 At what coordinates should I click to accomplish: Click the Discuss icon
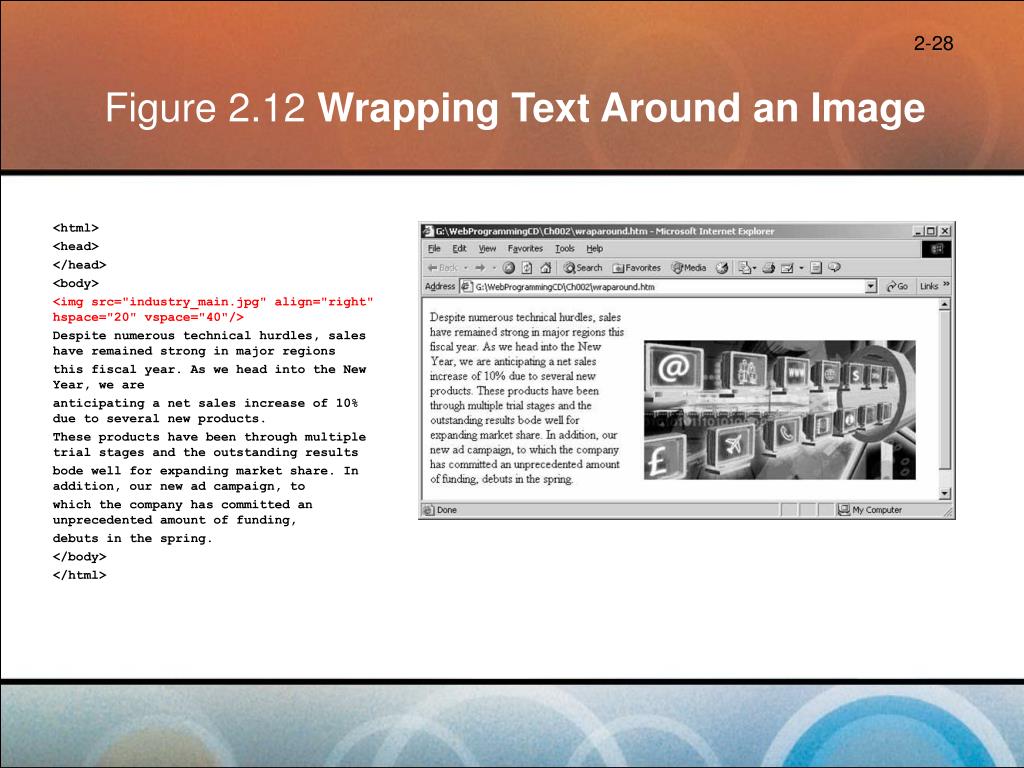(816, 268)
